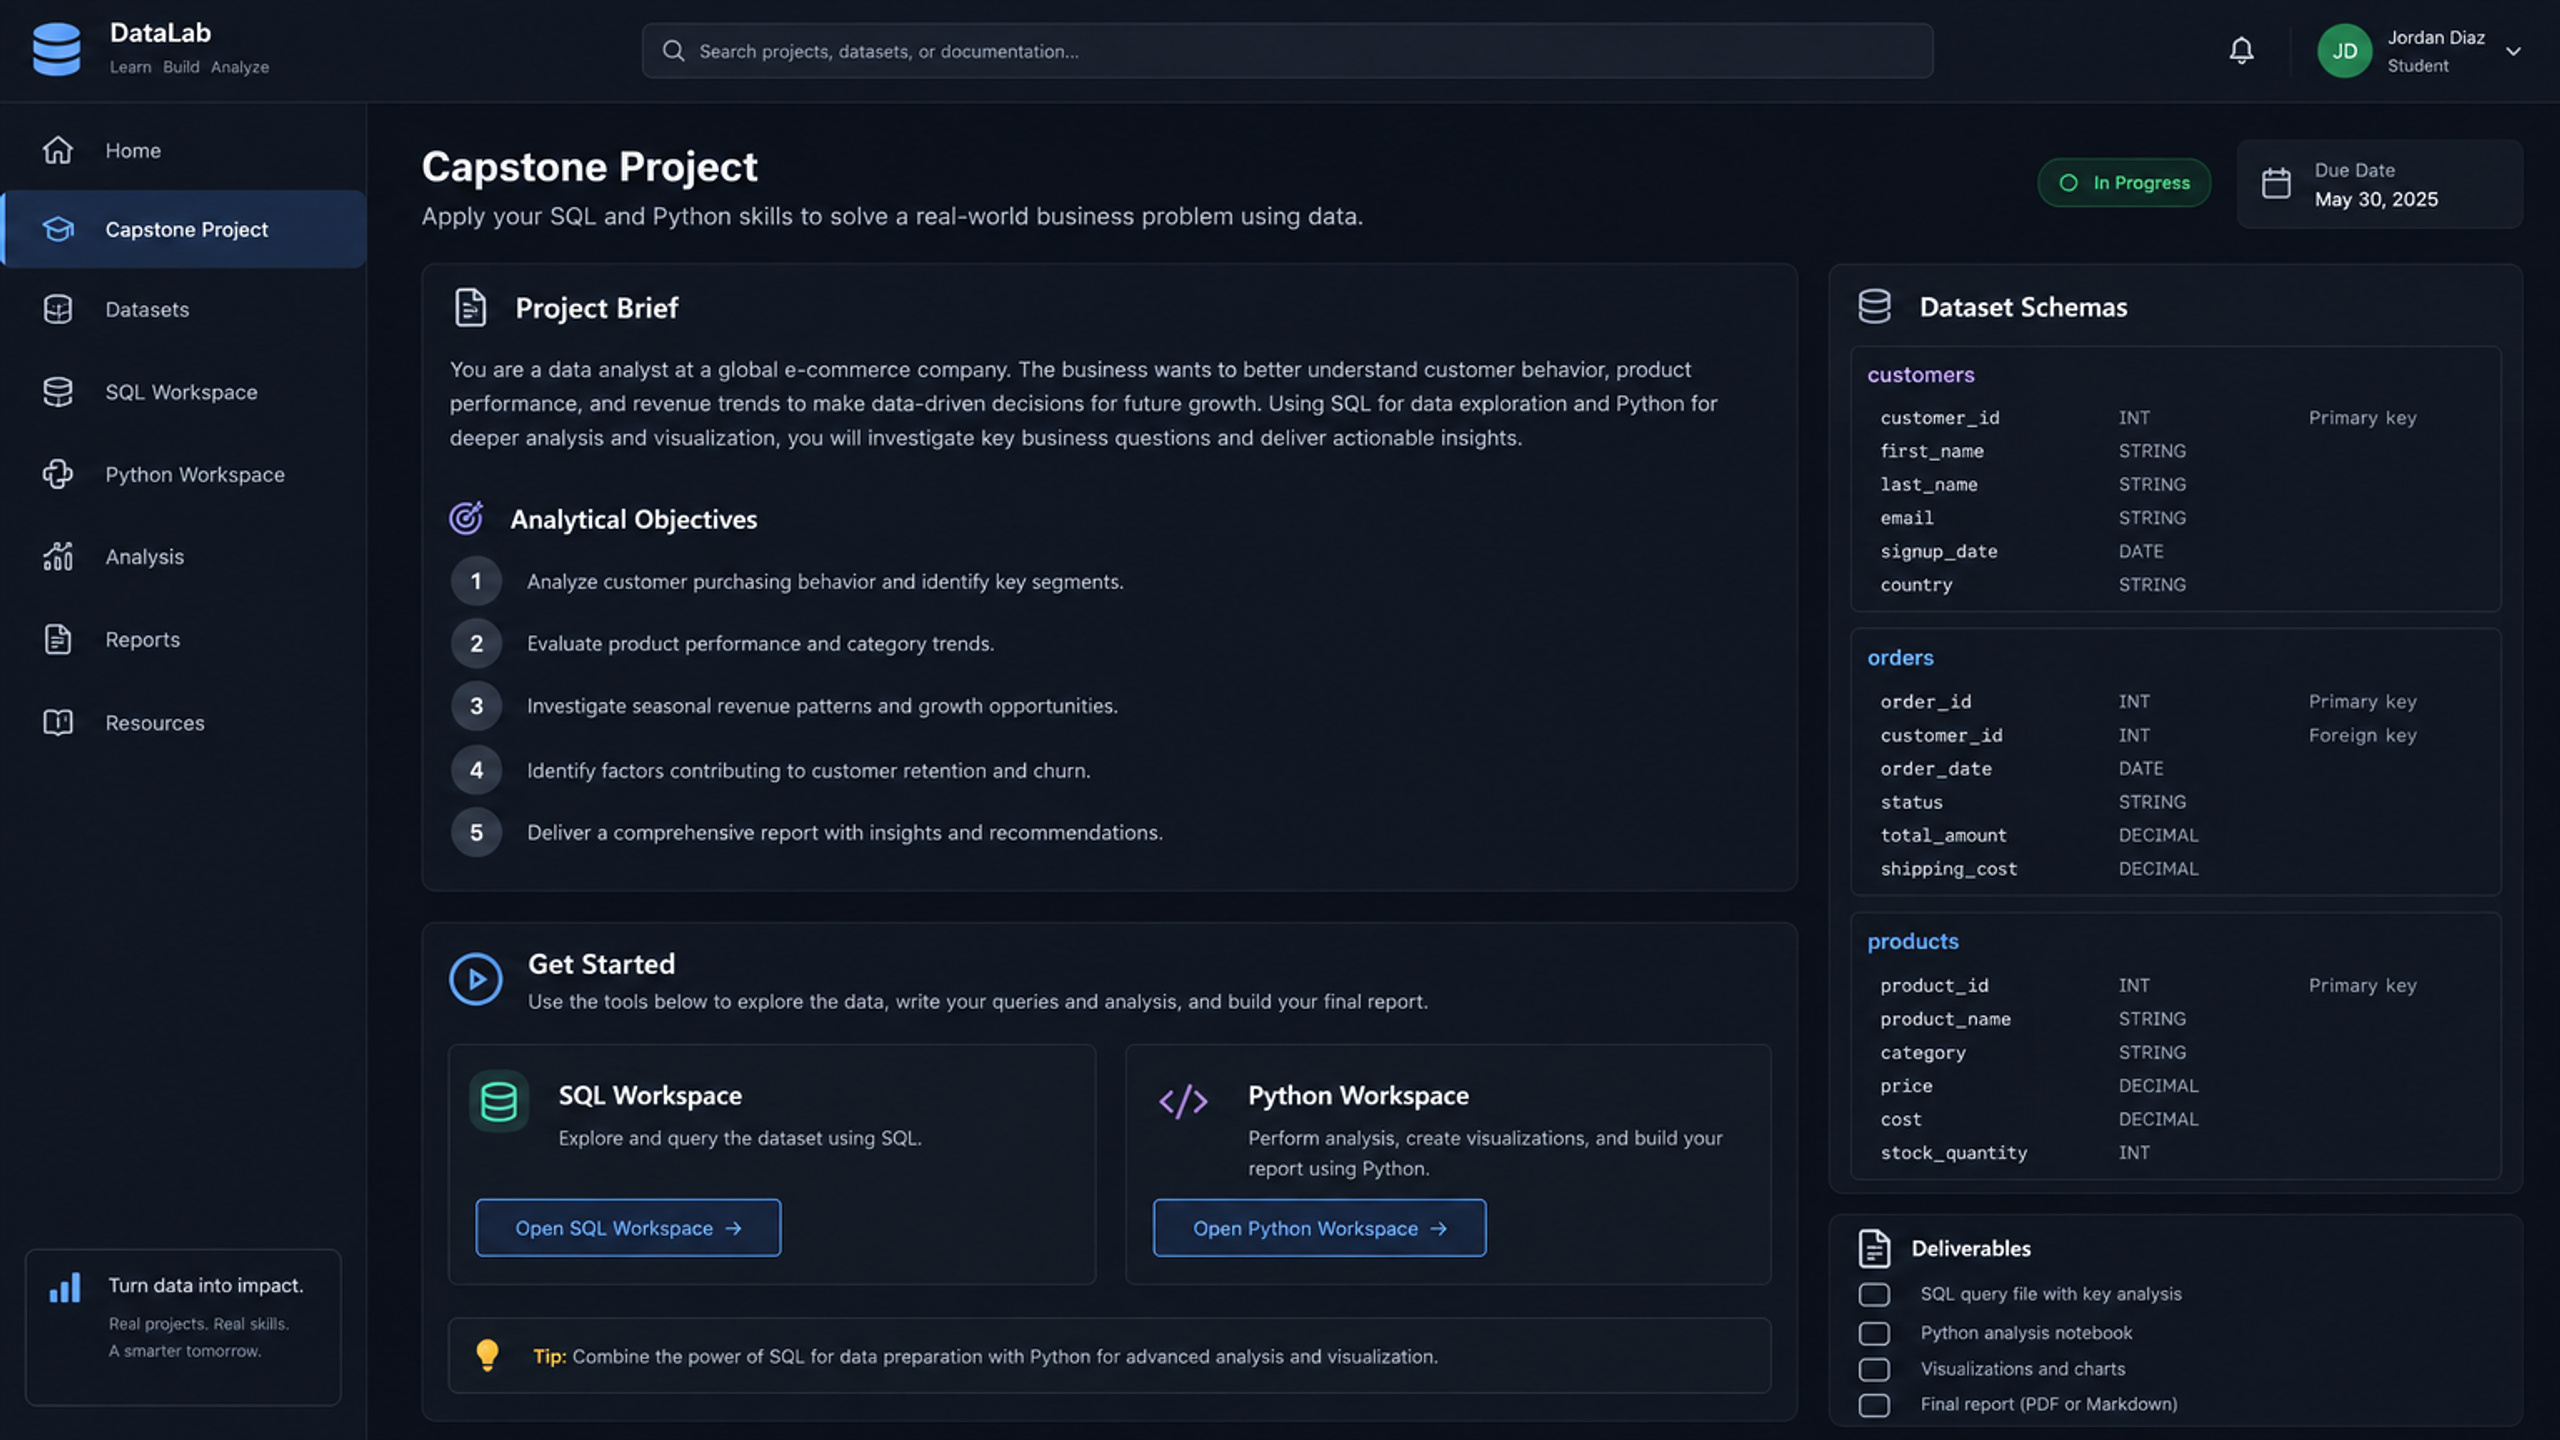2560x1440 pixels.
Task: Click the customer_id field in orders schema
Action: pyautogui.click(x=1941, y=736)
